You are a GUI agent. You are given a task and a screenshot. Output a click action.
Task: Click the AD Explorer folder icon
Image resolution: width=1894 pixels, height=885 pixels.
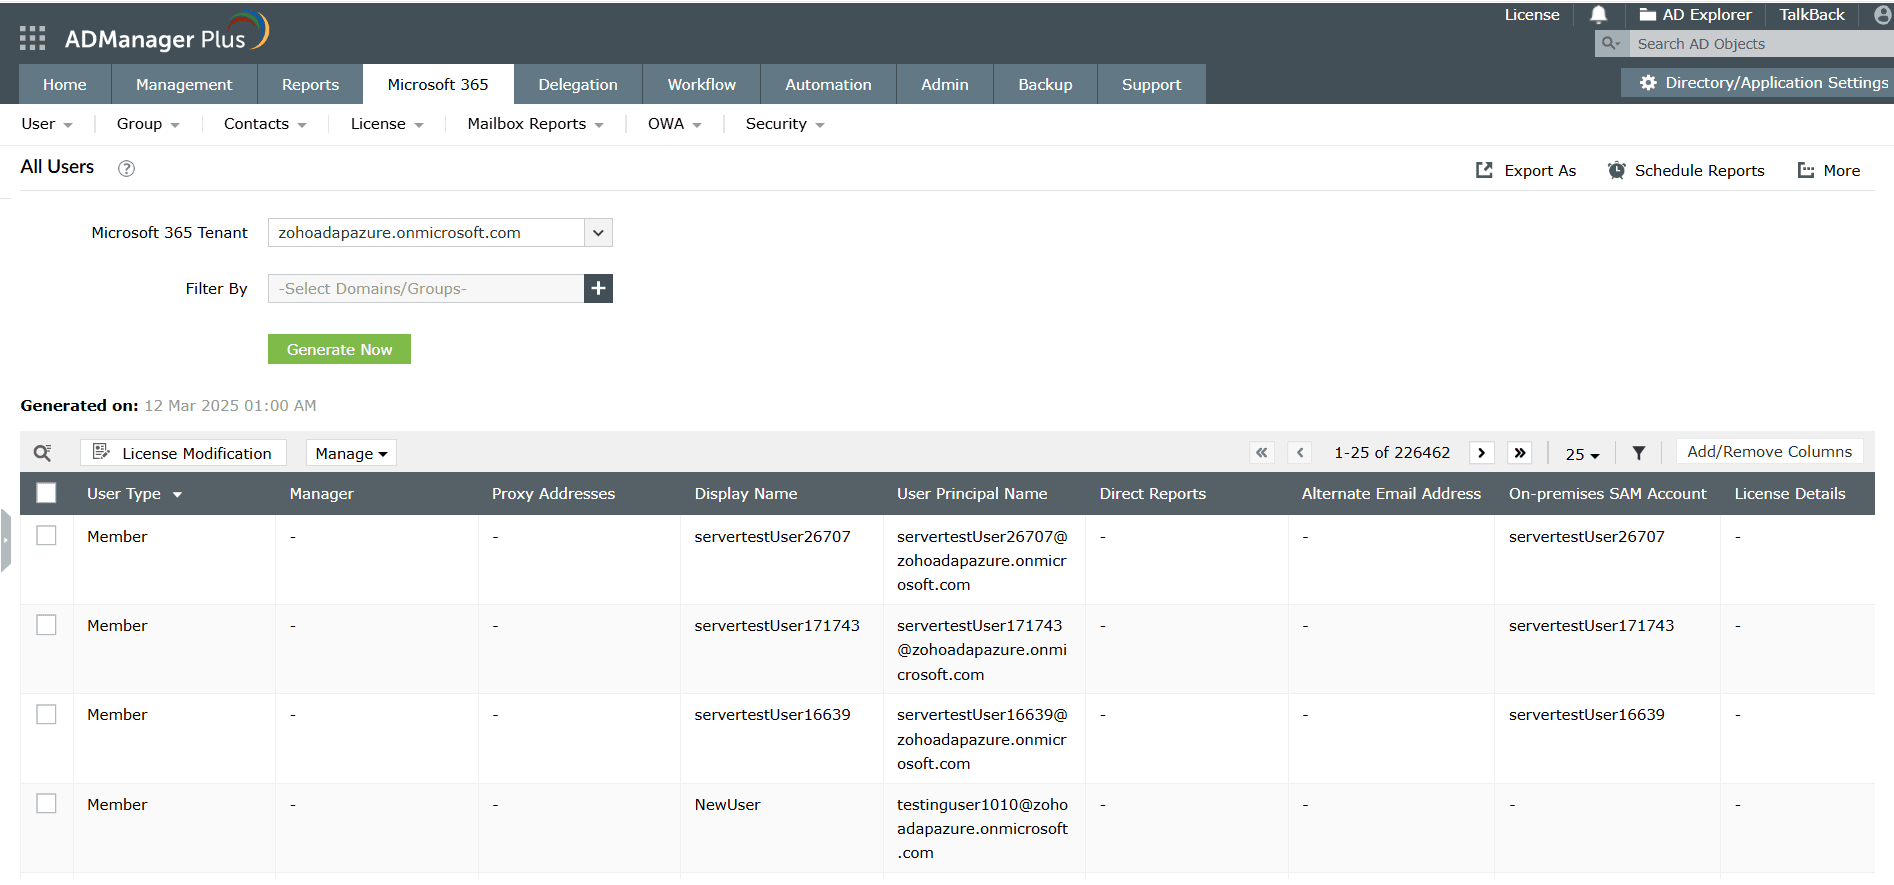click(x=1648, y=15)
